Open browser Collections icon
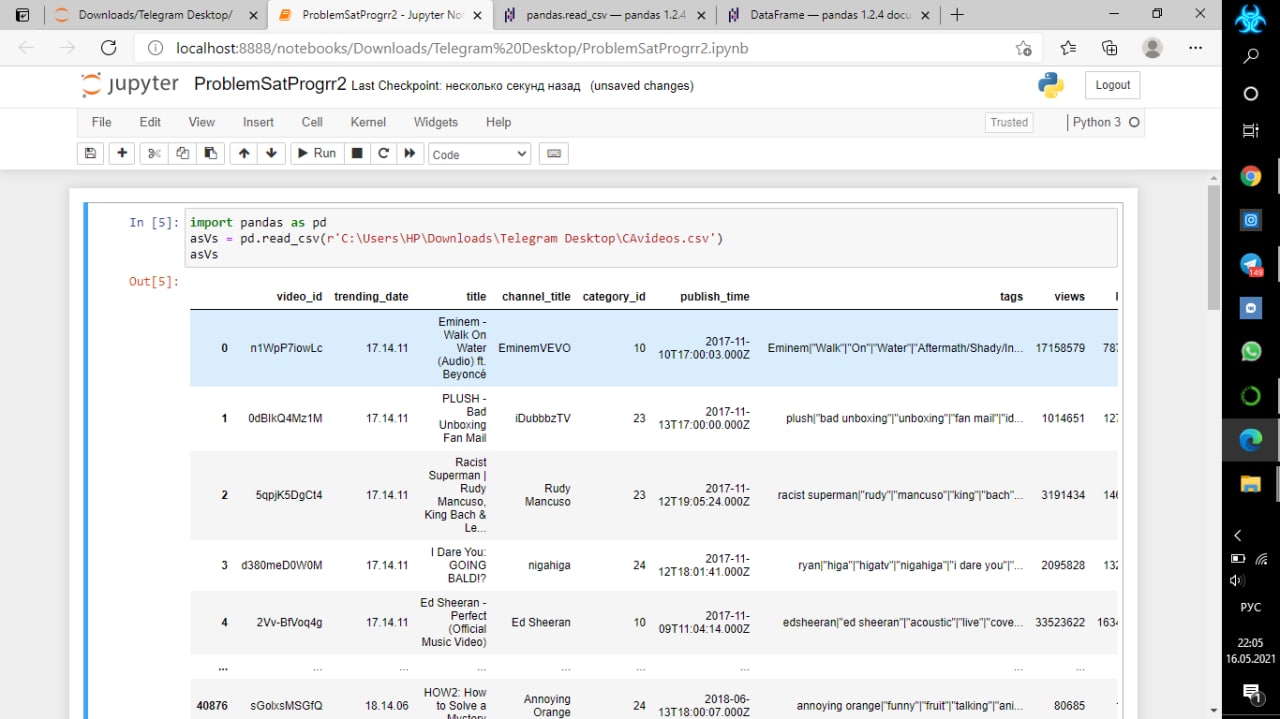The height and width of the screenshot is (719, 1280). coord(1110,48)
